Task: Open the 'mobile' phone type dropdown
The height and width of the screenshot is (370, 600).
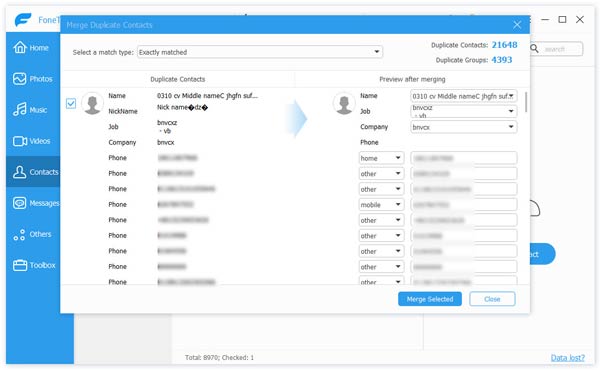Action: point(381,205)
